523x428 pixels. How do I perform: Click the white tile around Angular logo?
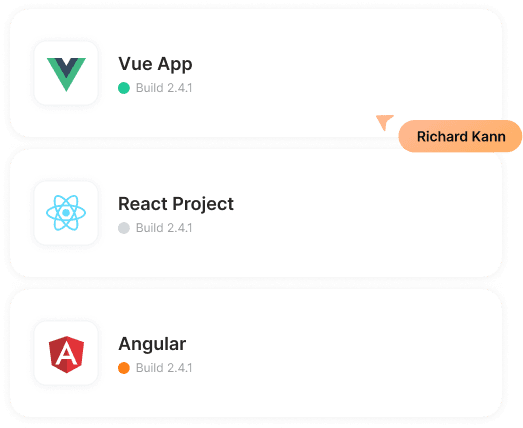coord(66,353)
